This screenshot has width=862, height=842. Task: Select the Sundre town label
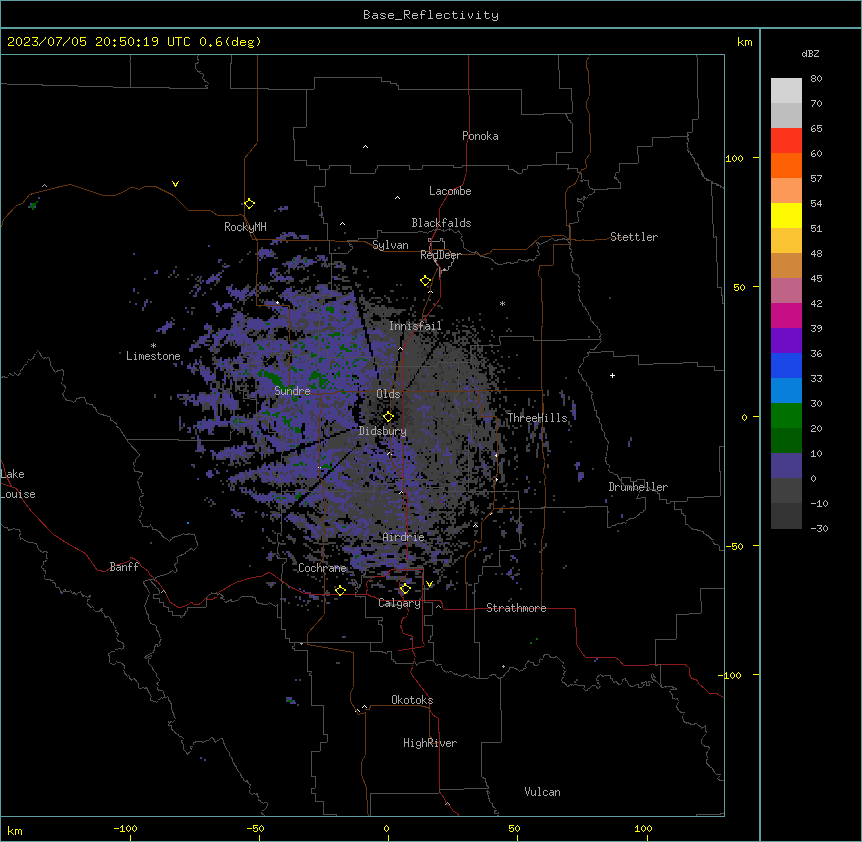[x=292, y=391]
